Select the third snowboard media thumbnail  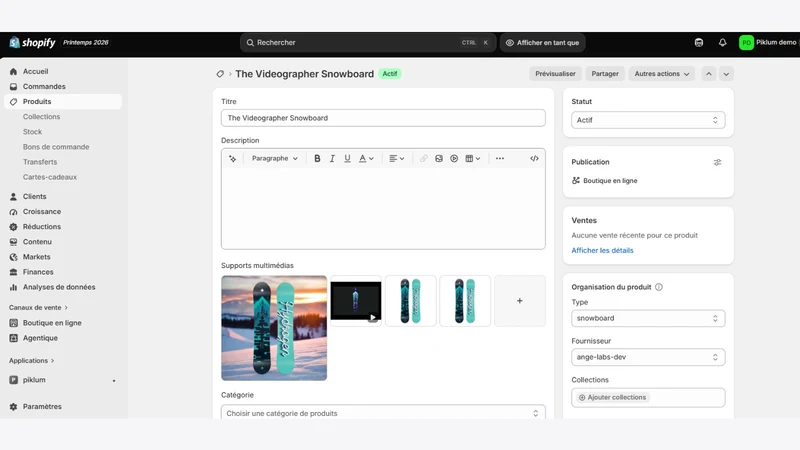point(410,301)
